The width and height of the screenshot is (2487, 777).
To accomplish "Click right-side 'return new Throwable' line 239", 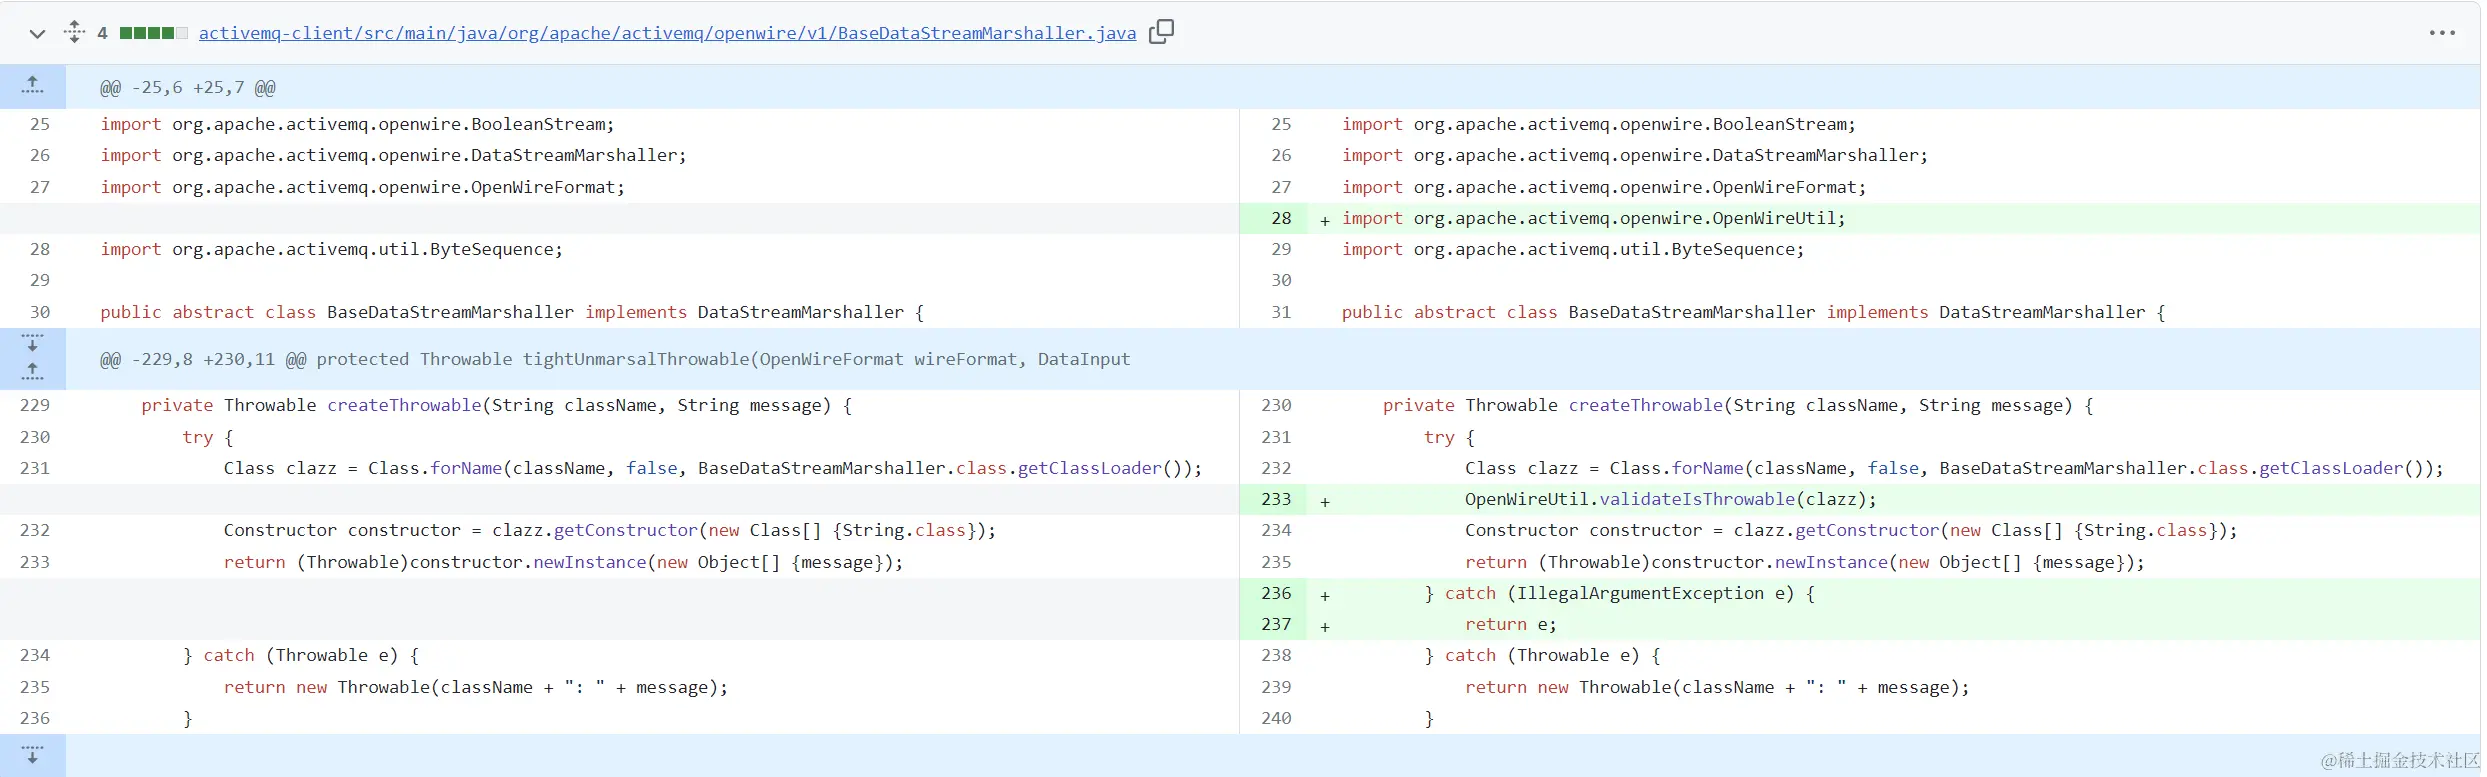I will (x=1717, y=687).
